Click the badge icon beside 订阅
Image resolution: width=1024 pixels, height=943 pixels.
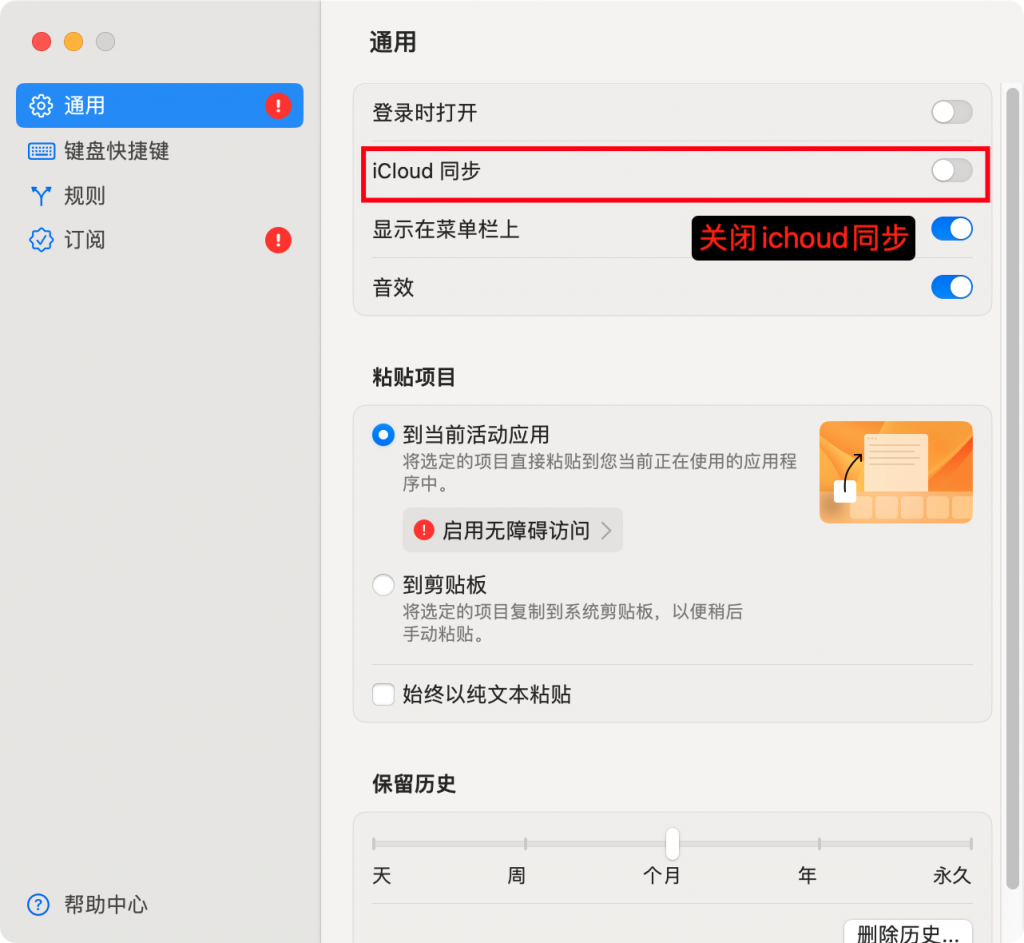(38, 240)
